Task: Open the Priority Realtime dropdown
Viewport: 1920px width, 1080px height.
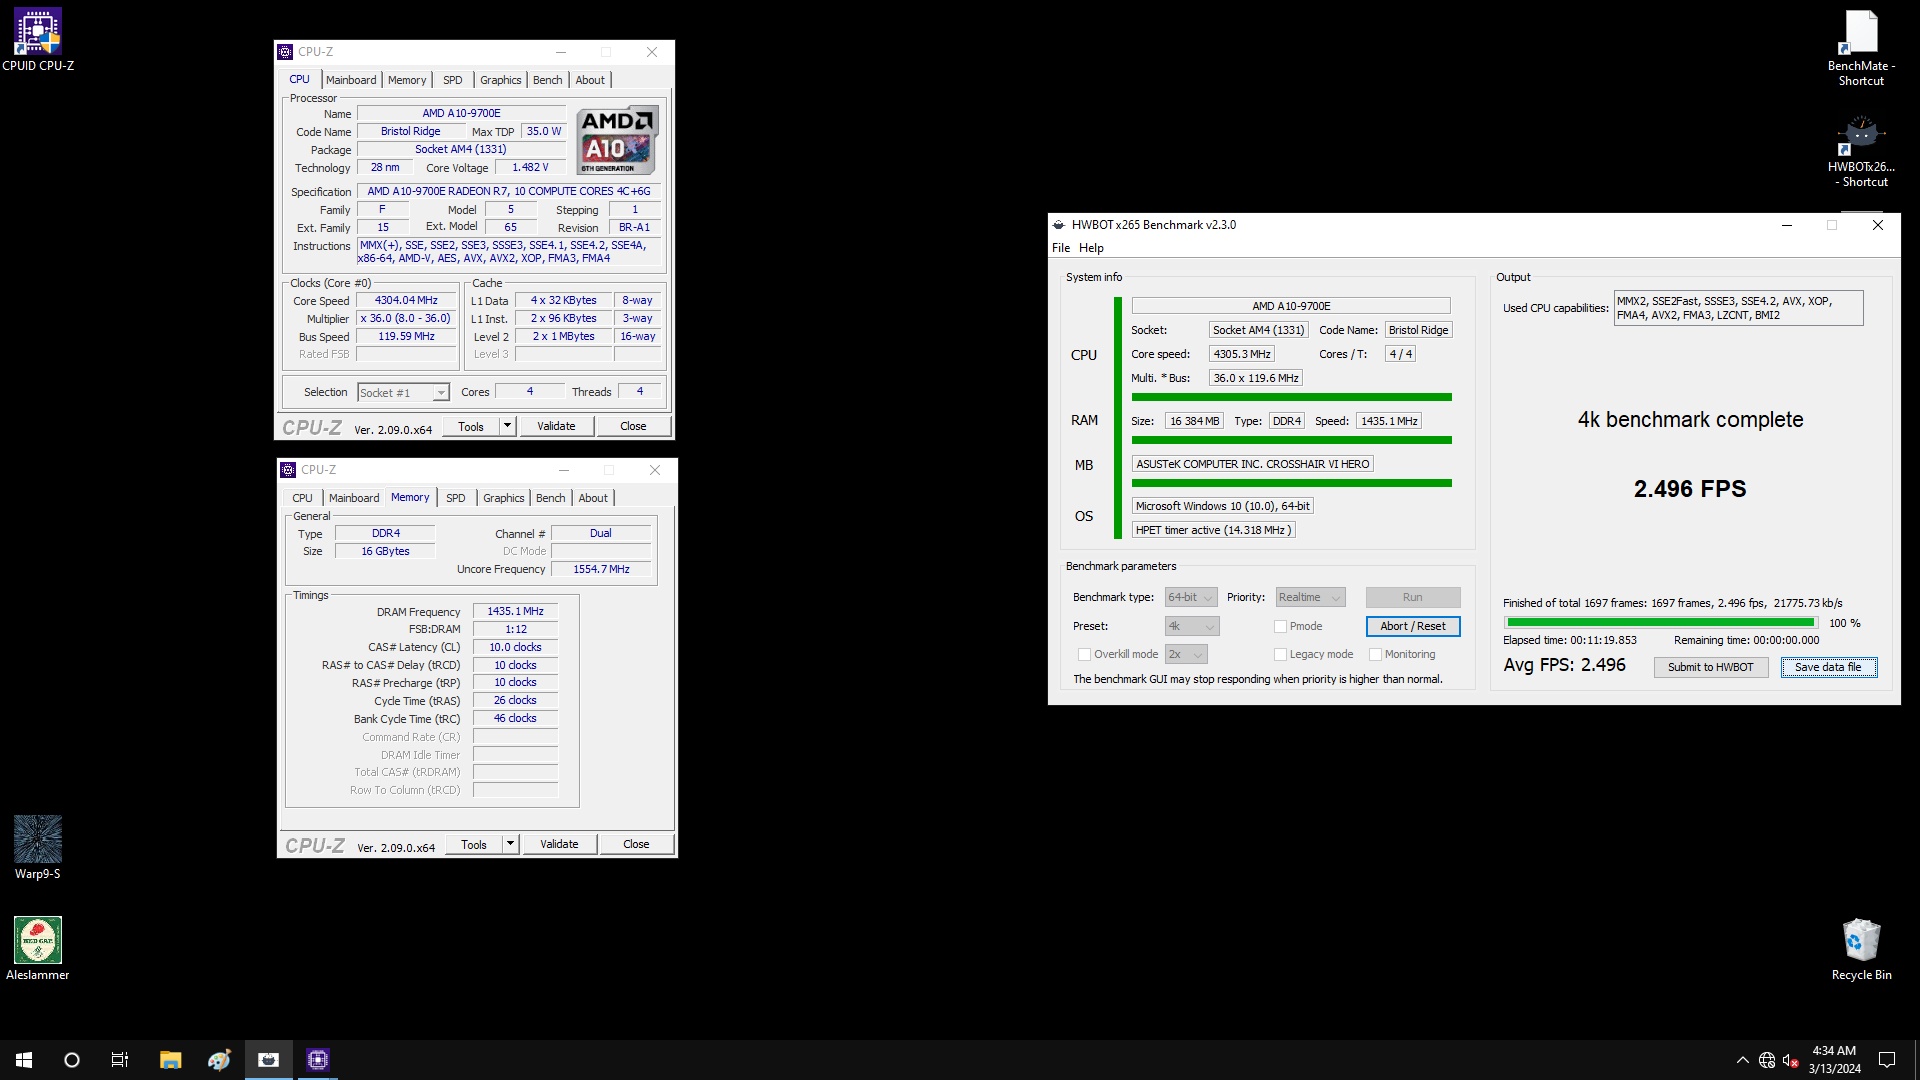Action: pos(1310,597)
